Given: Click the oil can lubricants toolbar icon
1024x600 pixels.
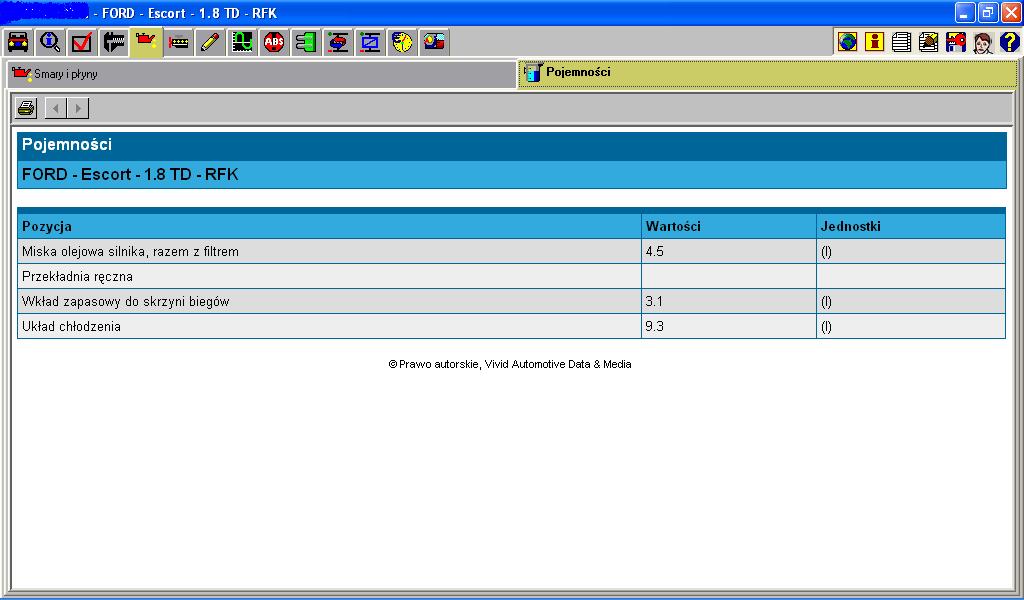Looking at the screenshot, I should coord(146,42).
